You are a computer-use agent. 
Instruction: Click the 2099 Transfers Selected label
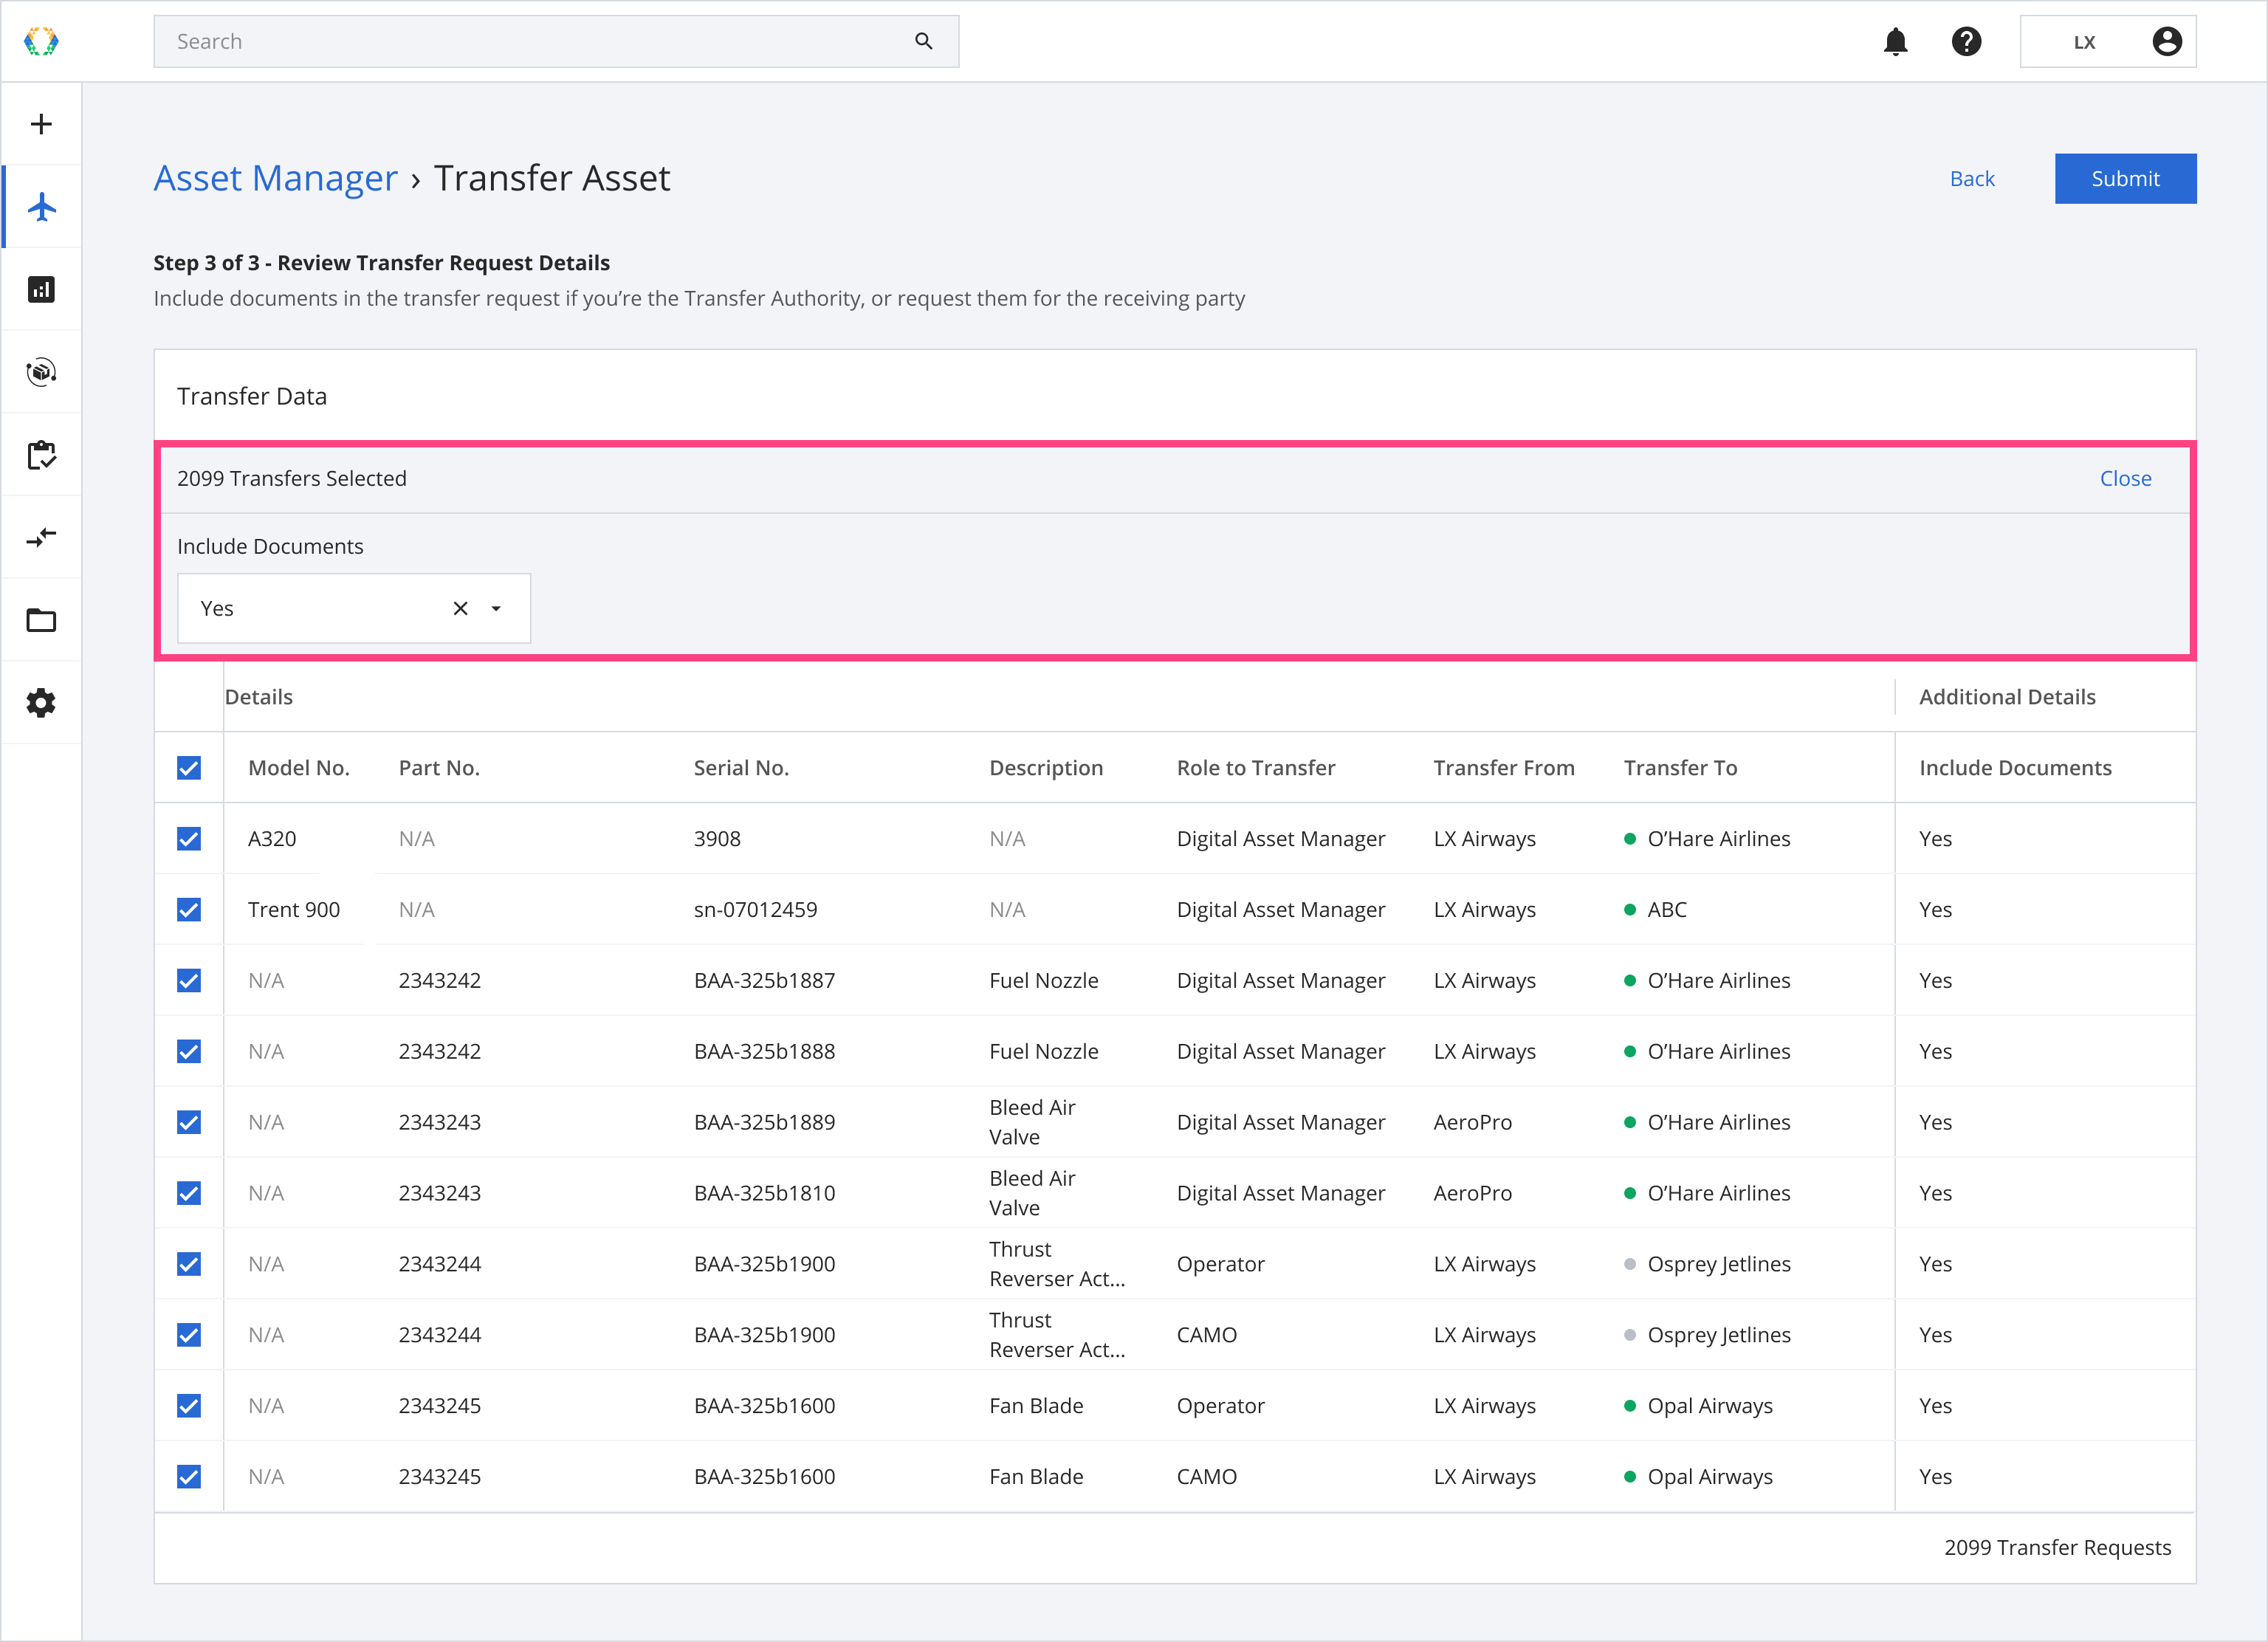[x=292, y=478]
